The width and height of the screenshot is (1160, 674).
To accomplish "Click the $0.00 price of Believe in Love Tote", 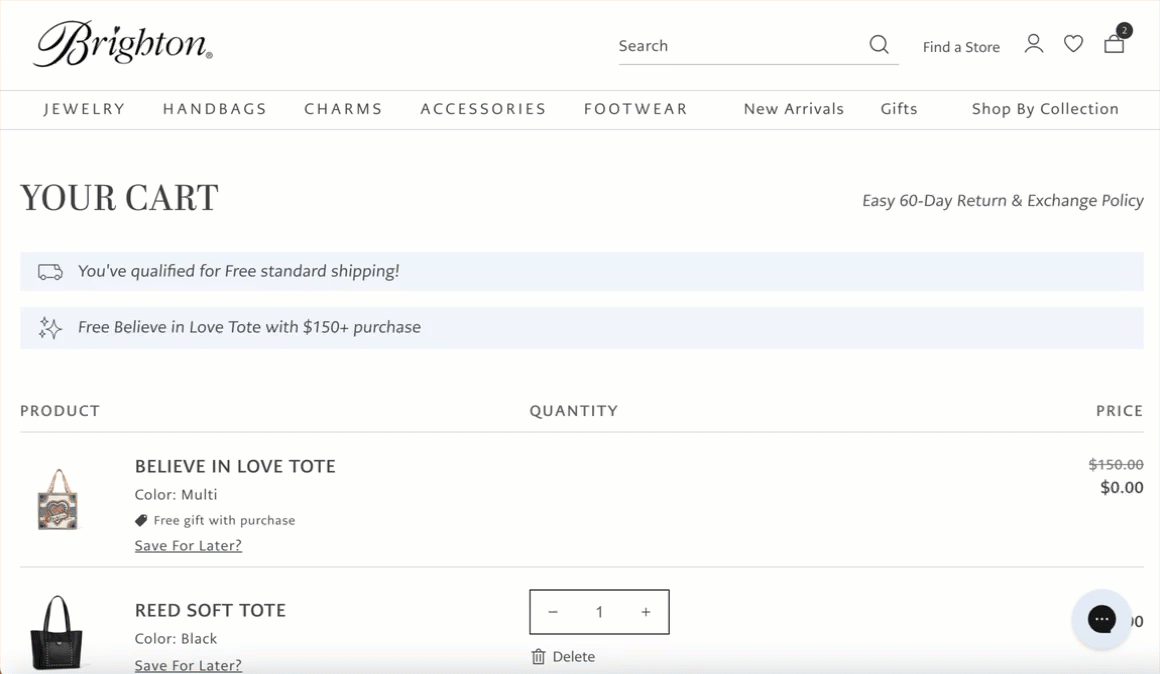I will click(x=1122, y=488).
